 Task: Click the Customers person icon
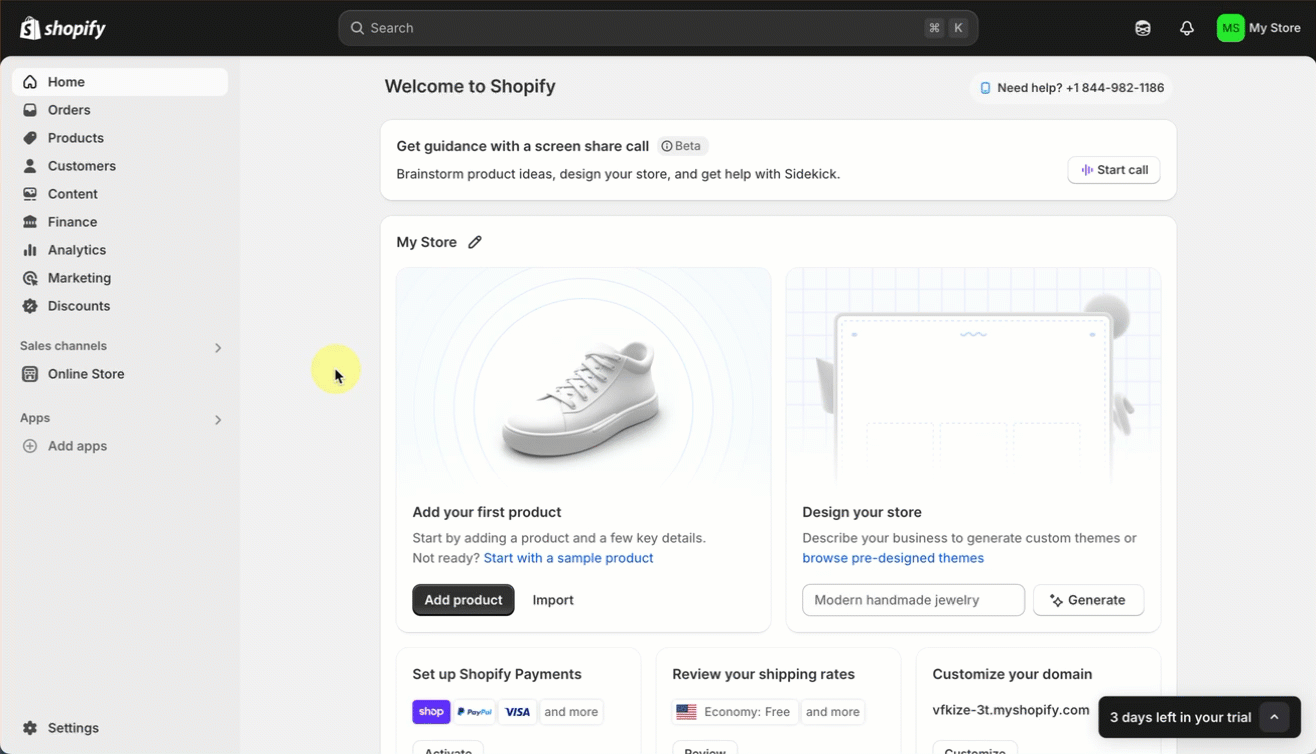pyautogui.click(x=30, y=166)
